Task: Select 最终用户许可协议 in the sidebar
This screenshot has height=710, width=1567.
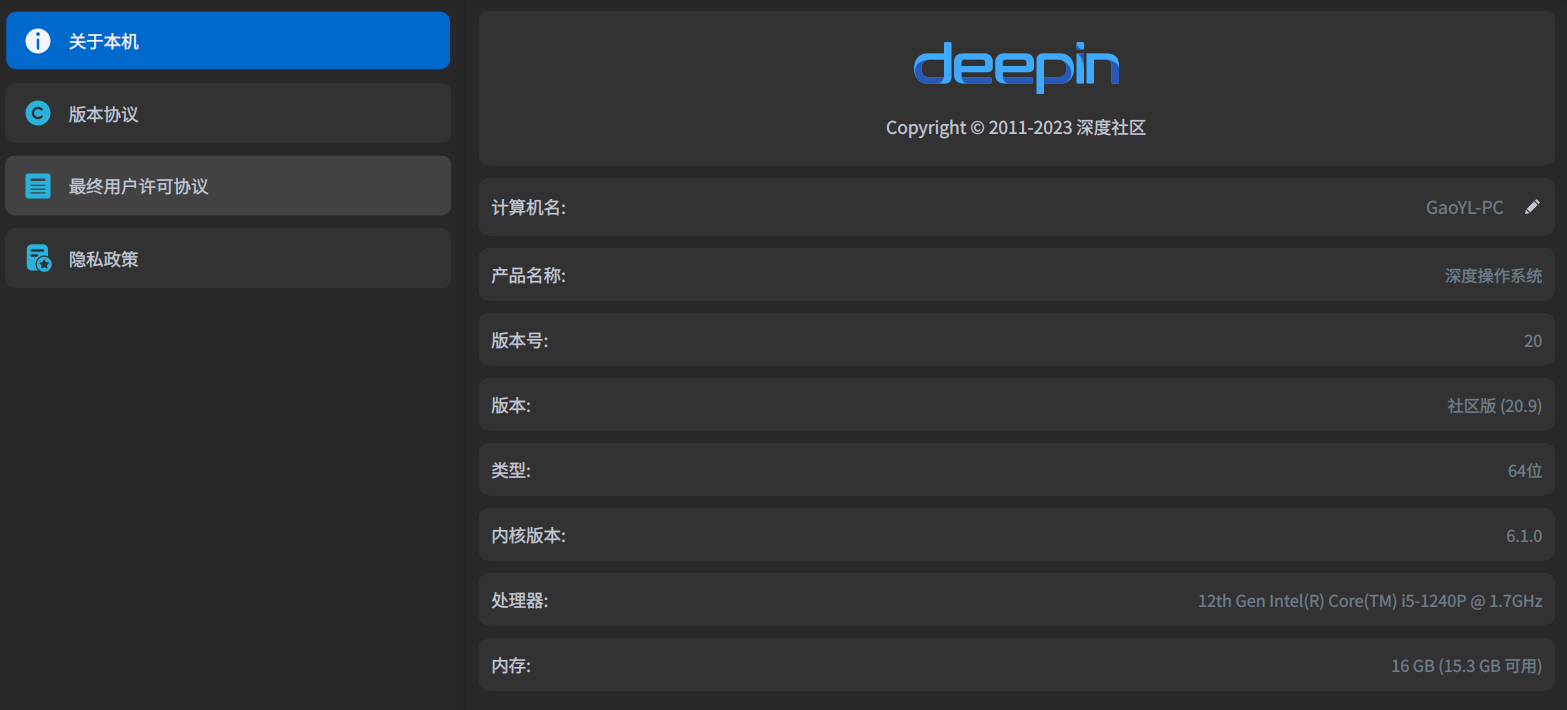Action: (228, 186)
